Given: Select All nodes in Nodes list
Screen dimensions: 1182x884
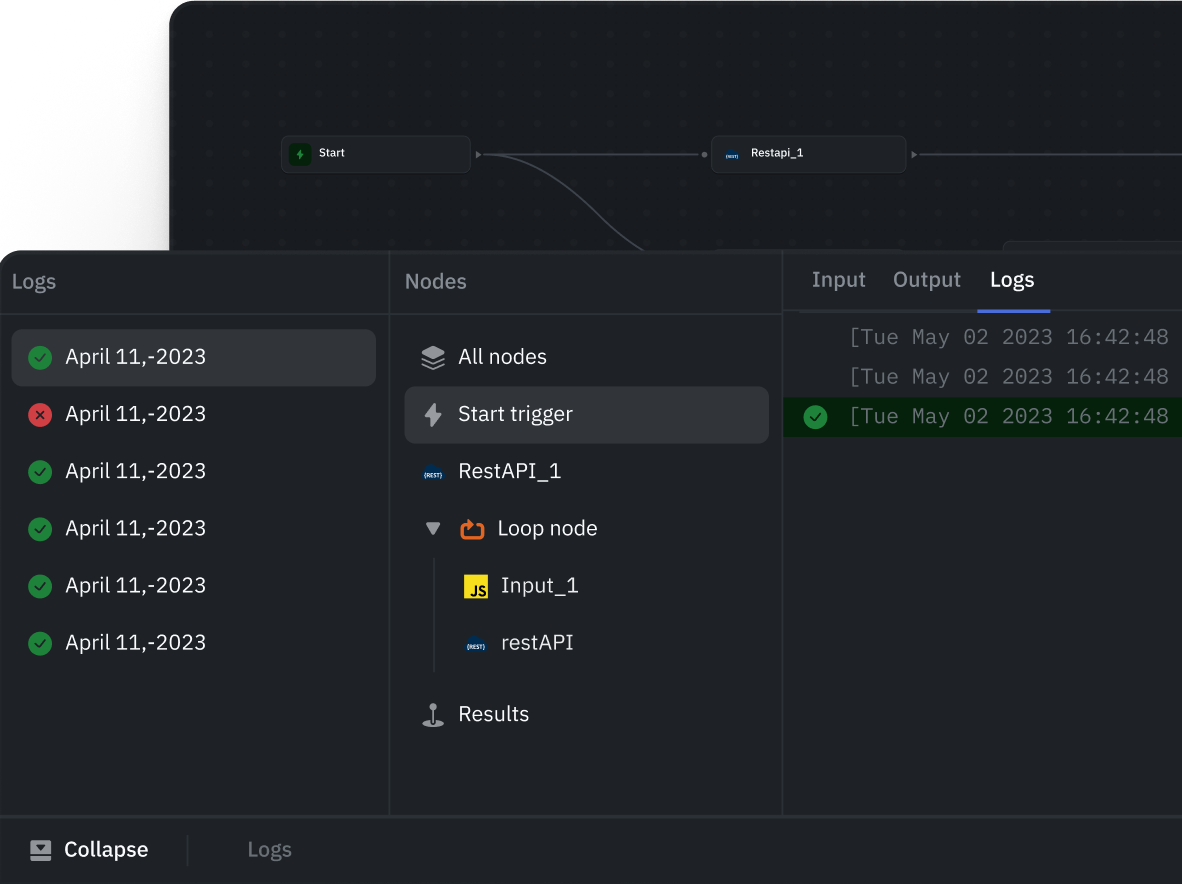Looking at the screenshot, I should (x=586, y=357).
